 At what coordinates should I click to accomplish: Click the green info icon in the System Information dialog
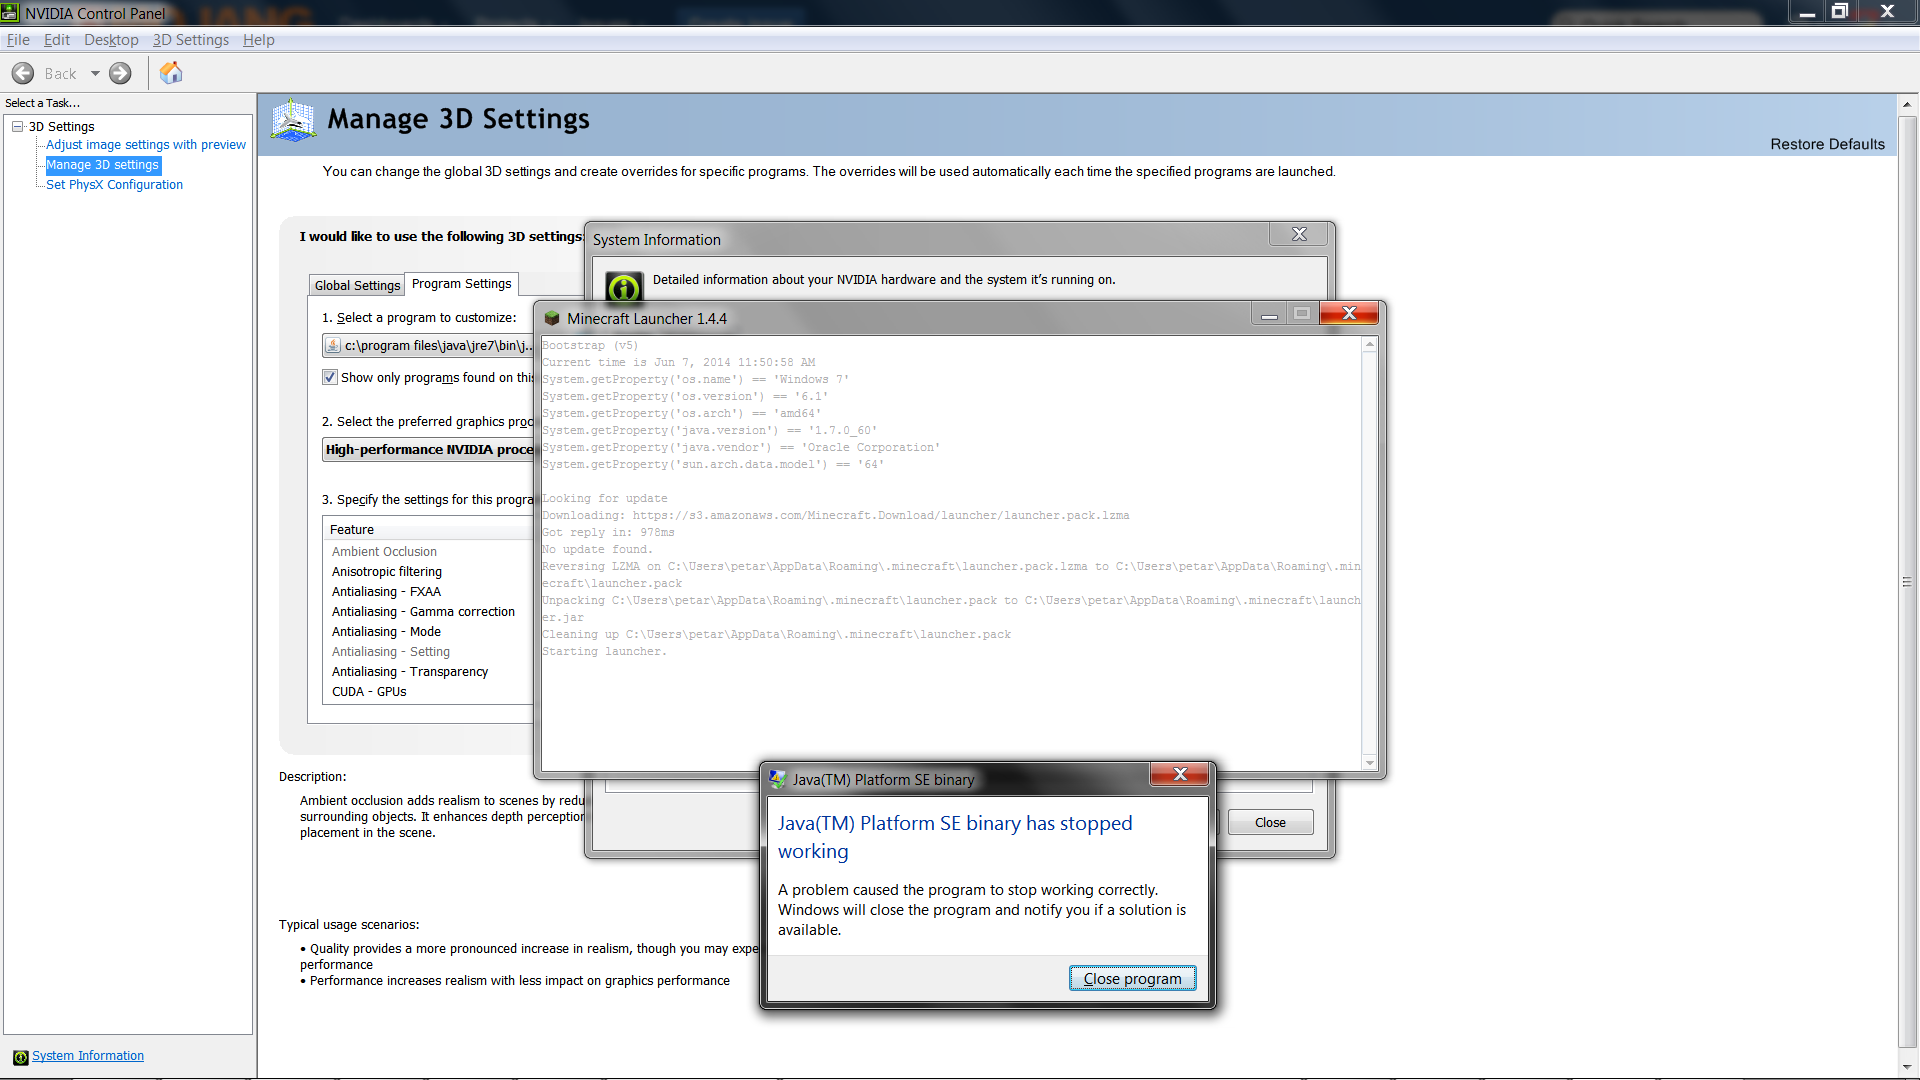pyautogui.click(x=624, y=288)
